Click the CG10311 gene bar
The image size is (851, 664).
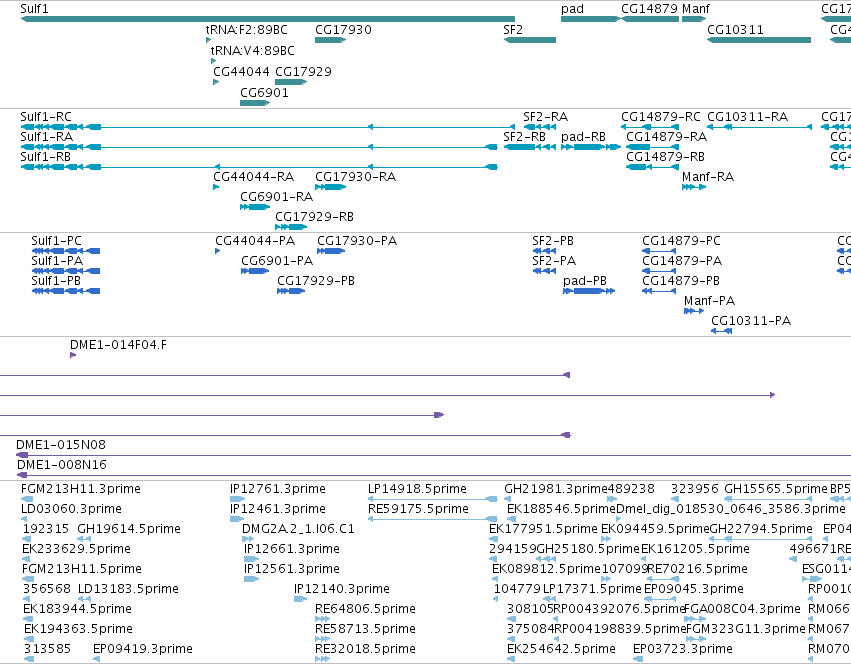point(759,40)
